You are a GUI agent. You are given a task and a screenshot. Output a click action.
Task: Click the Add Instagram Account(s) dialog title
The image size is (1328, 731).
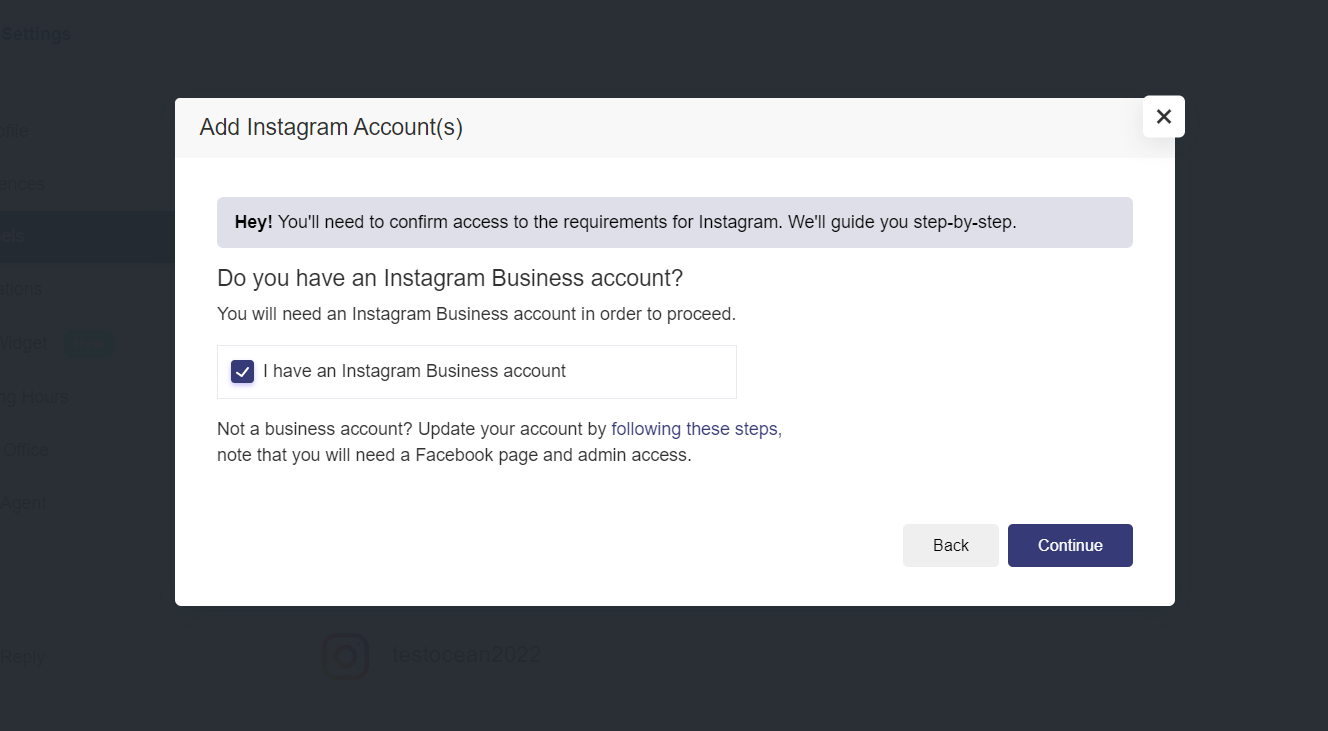click(331, 128)
